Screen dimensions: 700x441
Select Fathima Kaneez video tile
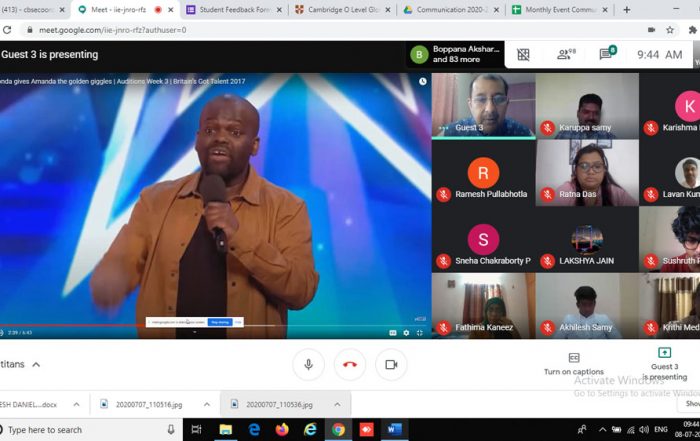click(483, 306)
